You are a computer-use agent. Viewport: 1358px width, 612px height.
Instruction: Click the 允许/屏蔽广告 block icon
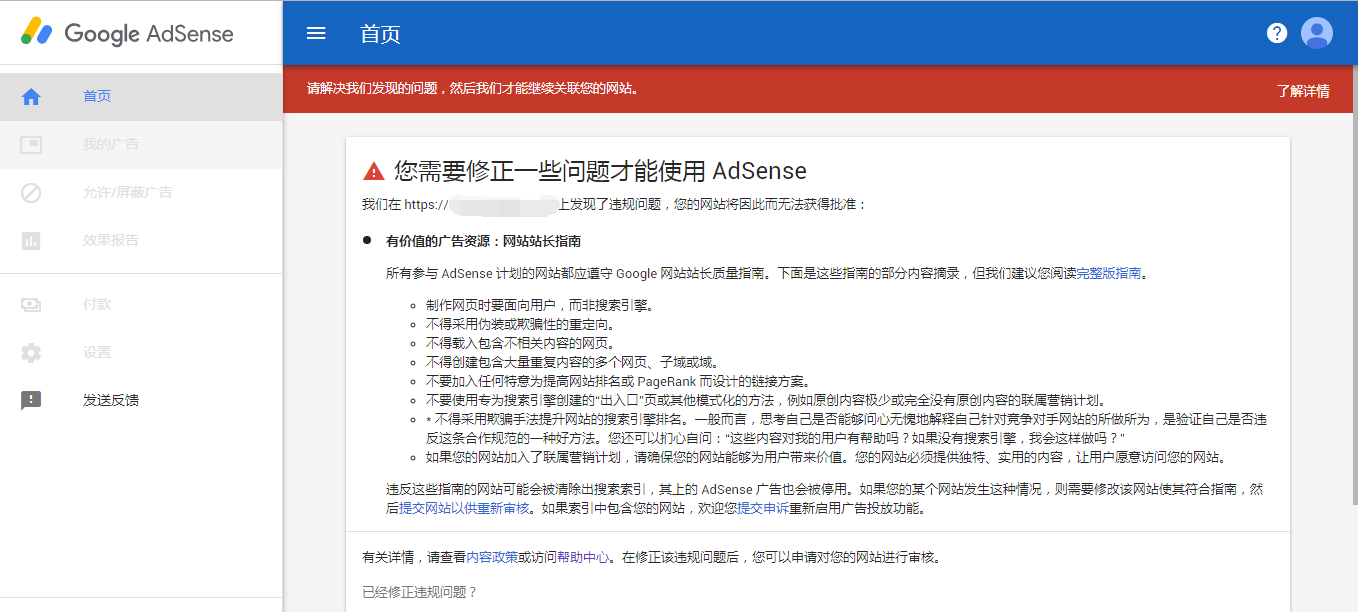click(x=31, y=192)
